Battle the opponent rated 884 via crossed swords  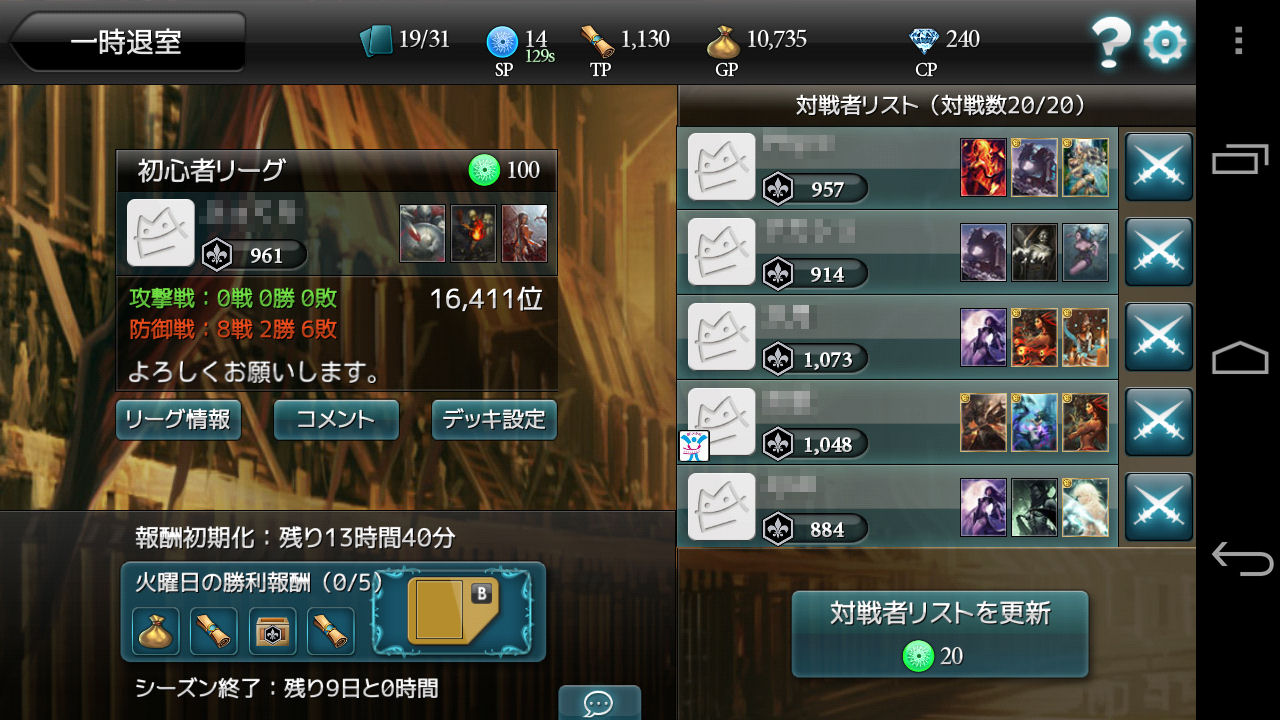pos(1159,507)
